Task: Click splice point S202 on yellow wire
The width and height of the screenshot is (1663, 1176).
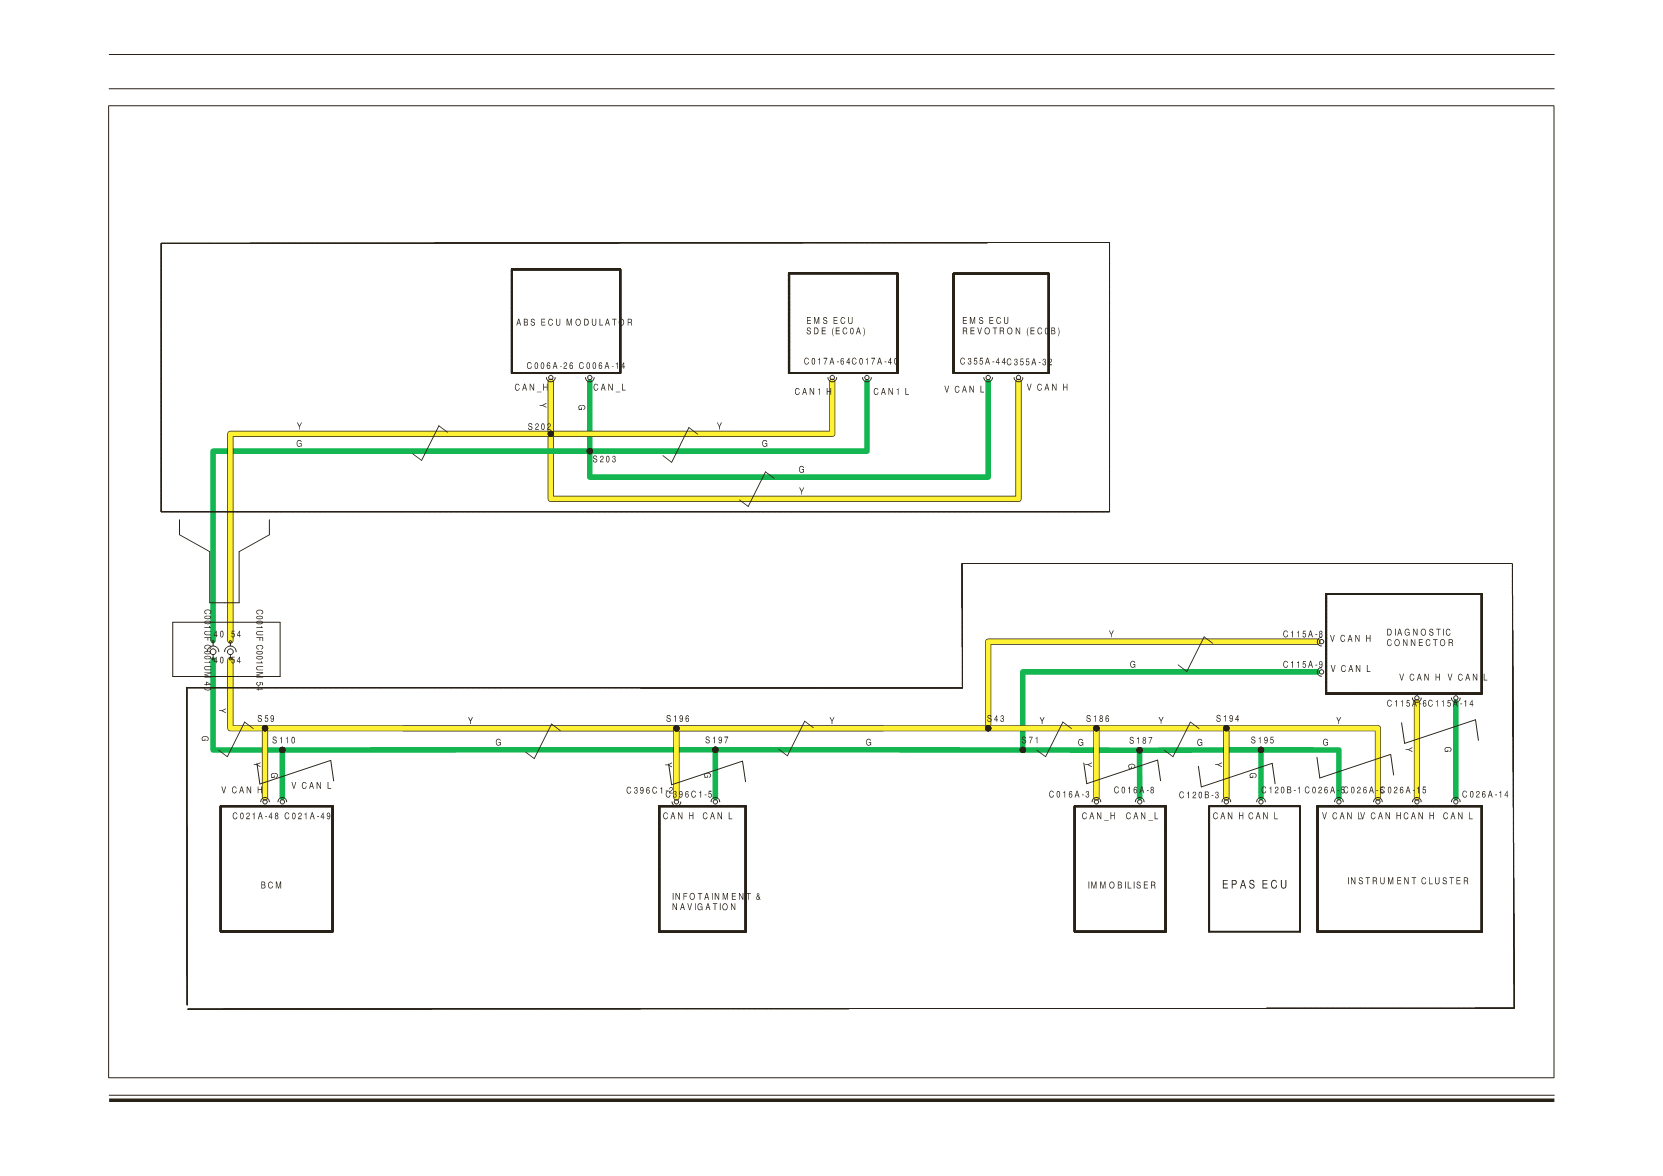Action: pyautogui.click(x=551, y=434)
